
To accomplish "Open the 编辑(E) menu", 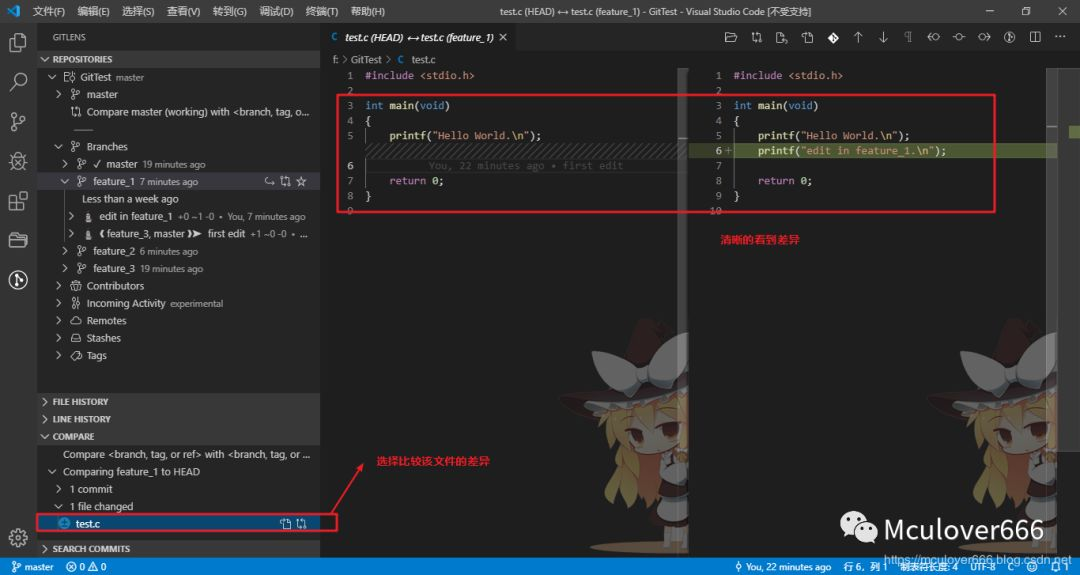I will click(x=94, y=11).
